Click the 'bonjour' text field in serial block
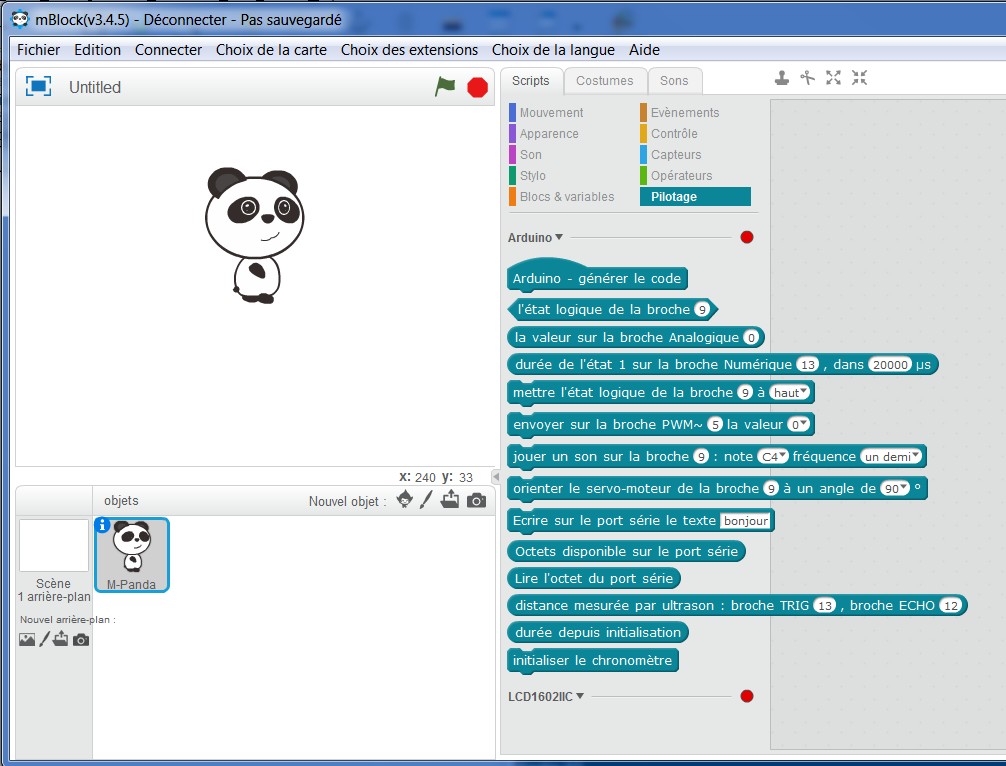The height and width of the screenshot is (766, 1006). tap(746, 521)
